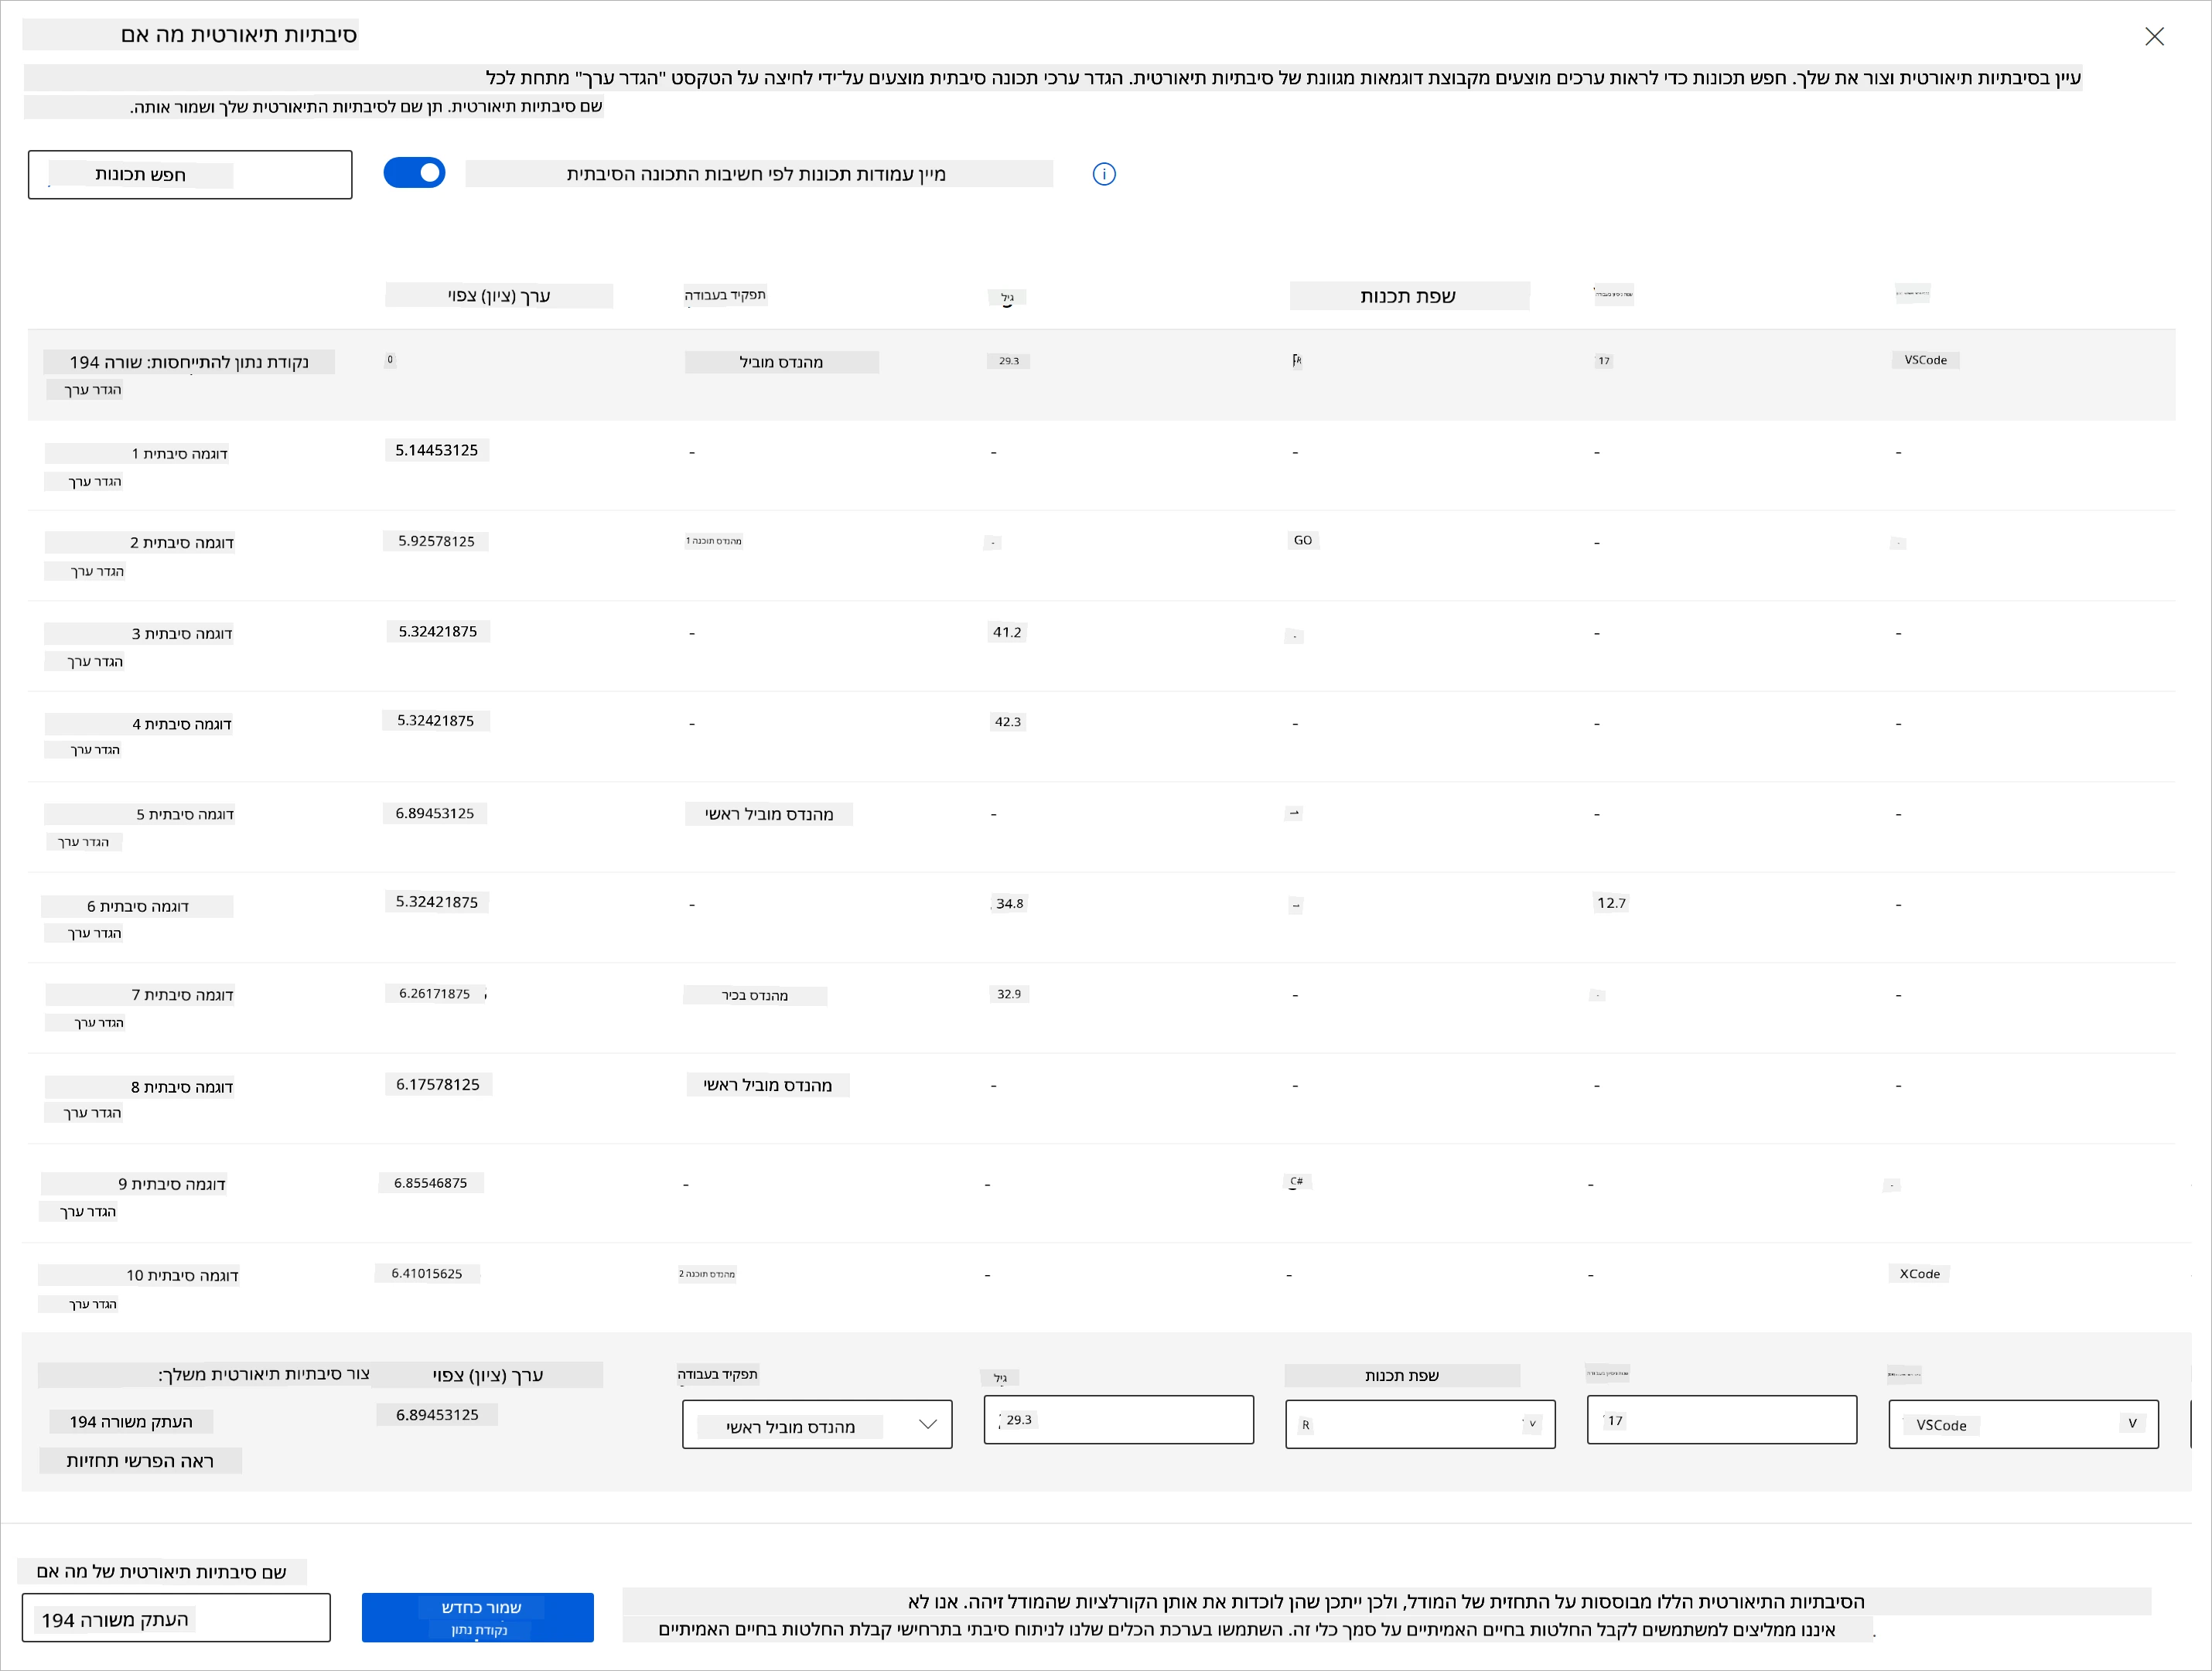Click the predicted value column header at top
This screenshot has height=1671, width=2212.
pos(499,295)
